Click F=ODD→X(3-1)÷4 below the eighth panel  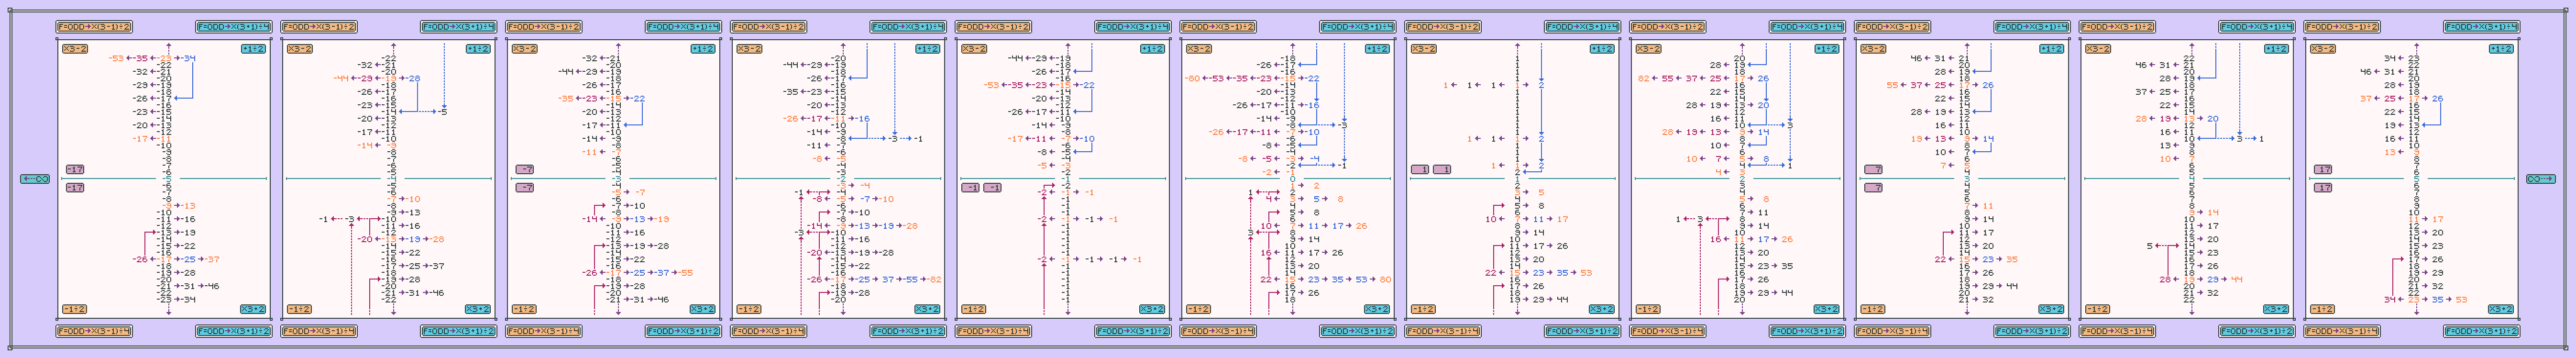click(x=1668, y=331)
